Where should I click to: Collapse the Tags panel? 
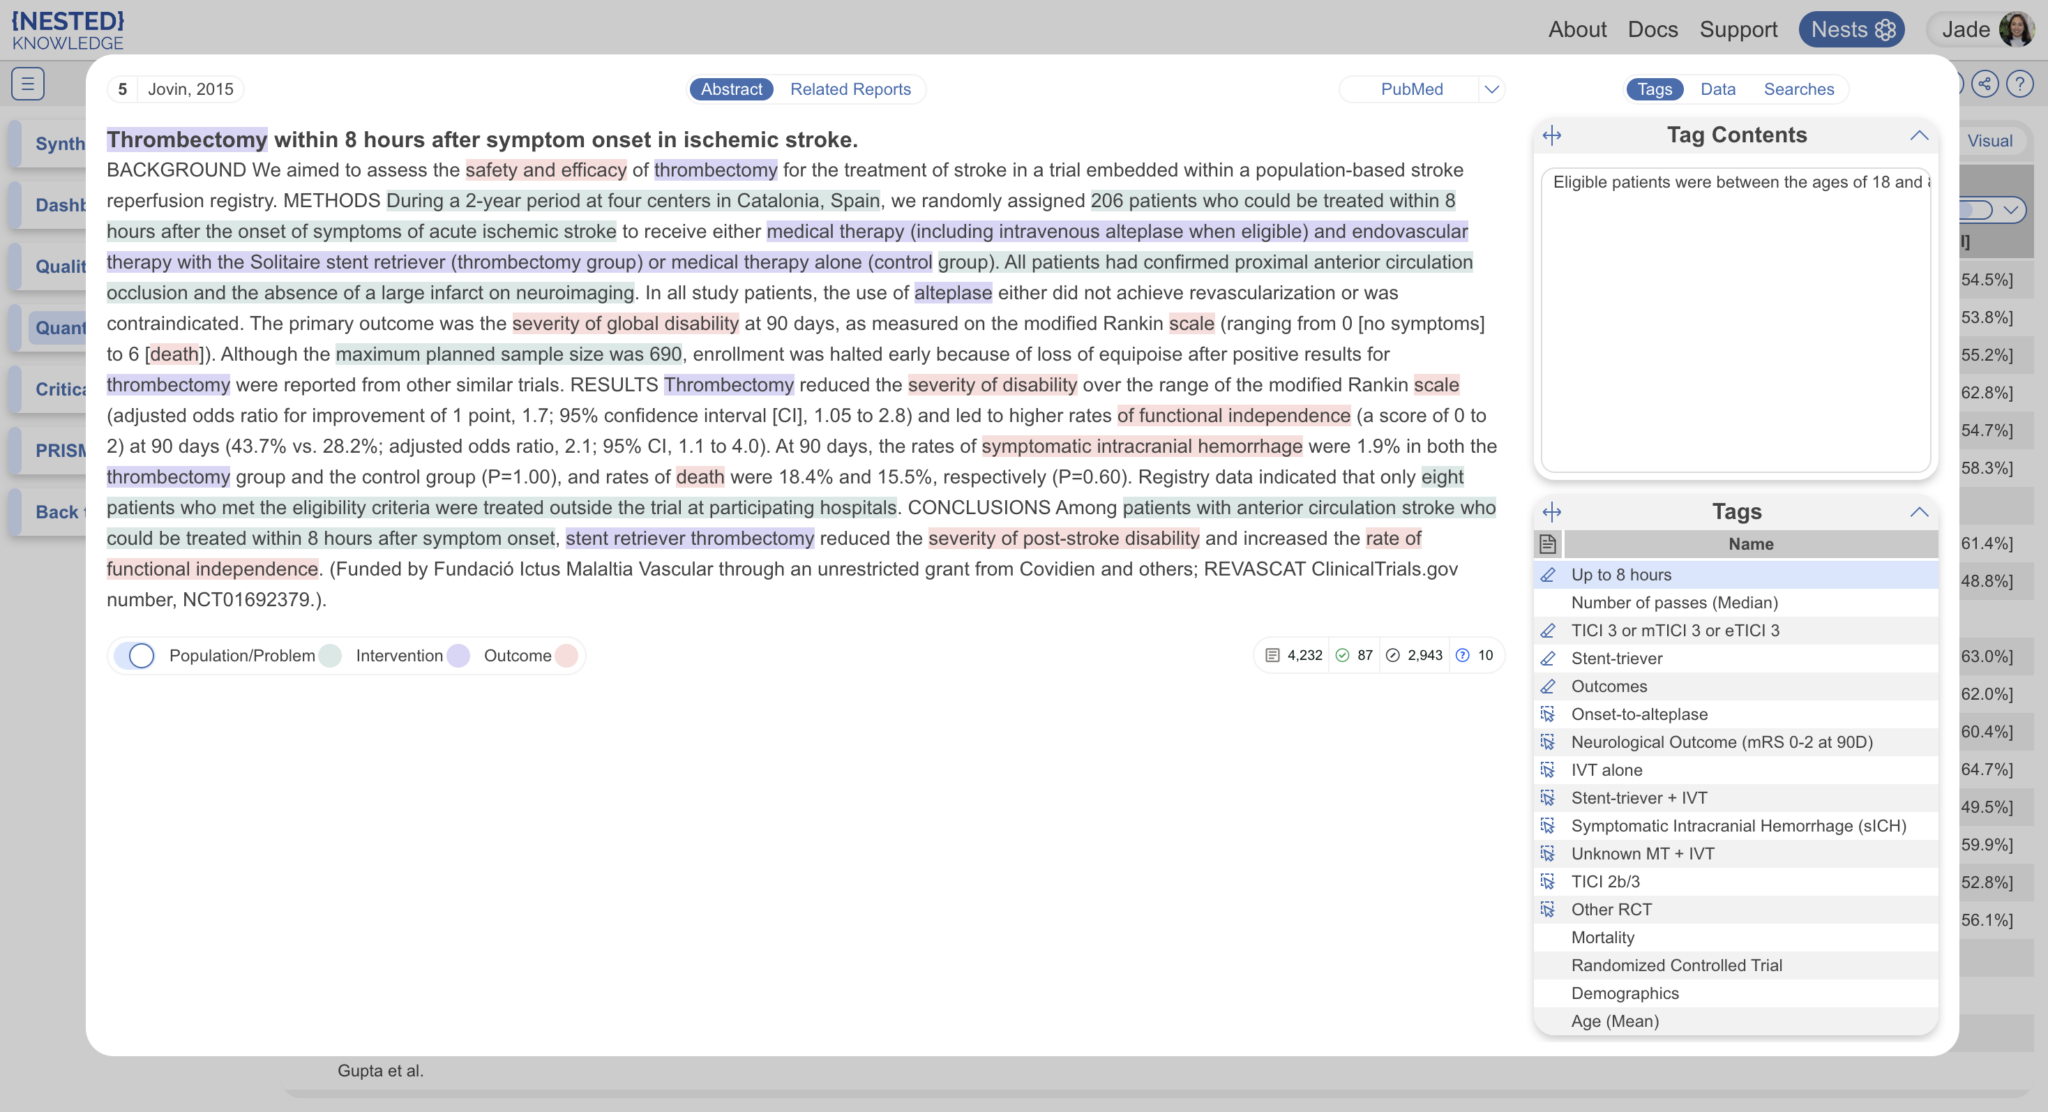(1919, 511)
